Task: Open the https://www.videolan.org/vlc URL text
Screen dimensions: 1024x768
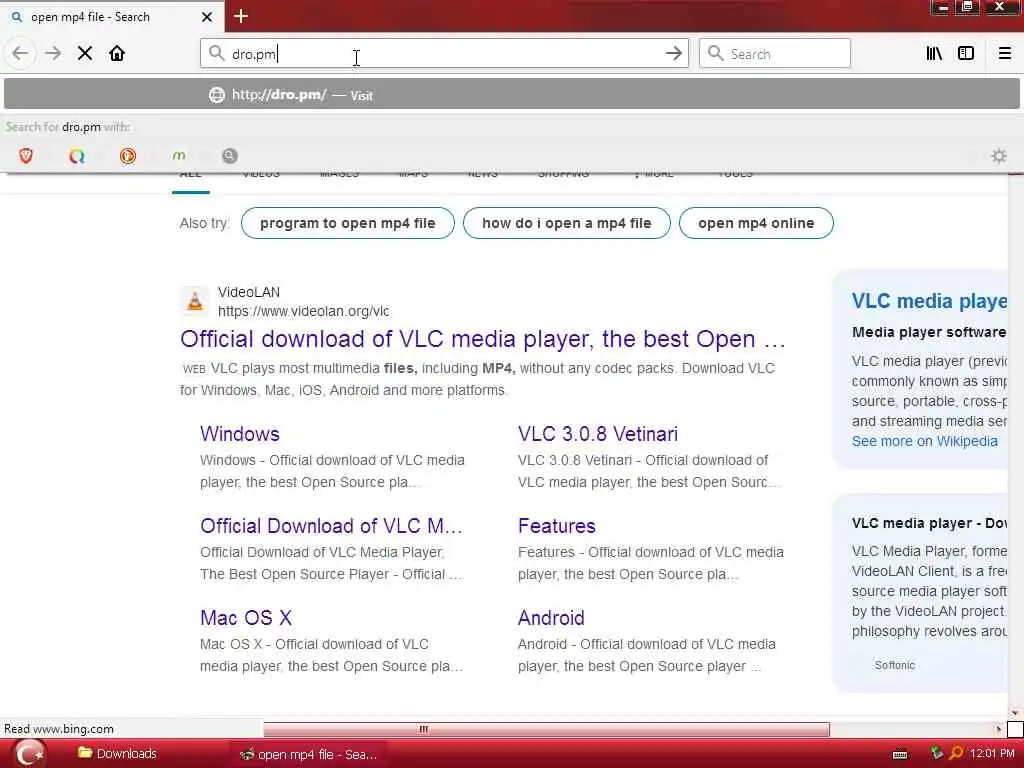Action: click(304, 312)
